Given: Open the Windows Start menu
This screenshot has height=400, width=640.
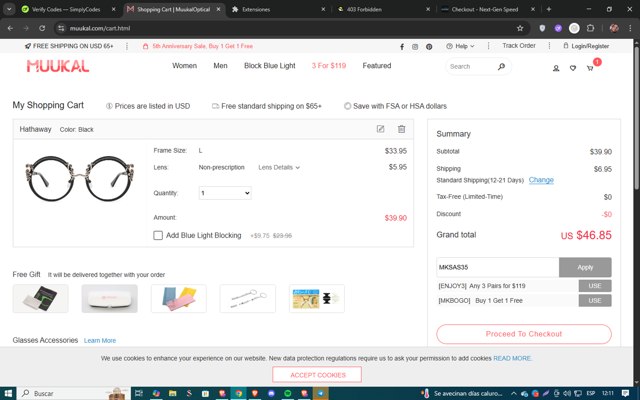Looking at the screenshot, I should (8, 393).
